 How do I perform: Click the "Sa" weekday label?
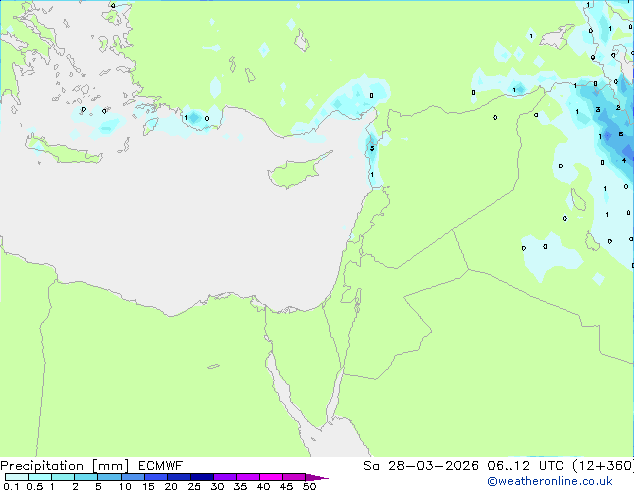click(371, 466)
